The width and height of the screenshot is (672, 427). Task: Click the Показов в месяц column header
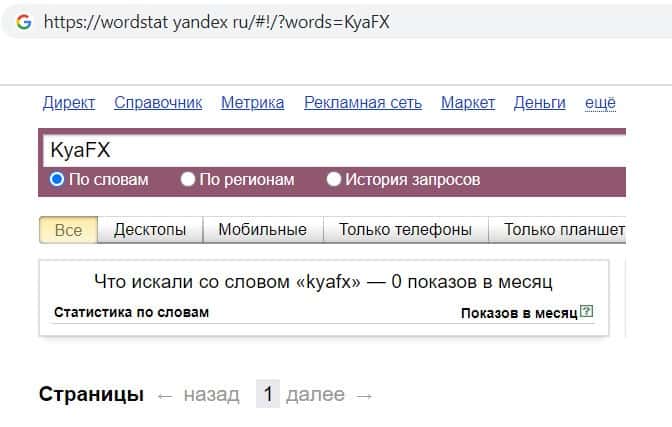pos(519,313)
